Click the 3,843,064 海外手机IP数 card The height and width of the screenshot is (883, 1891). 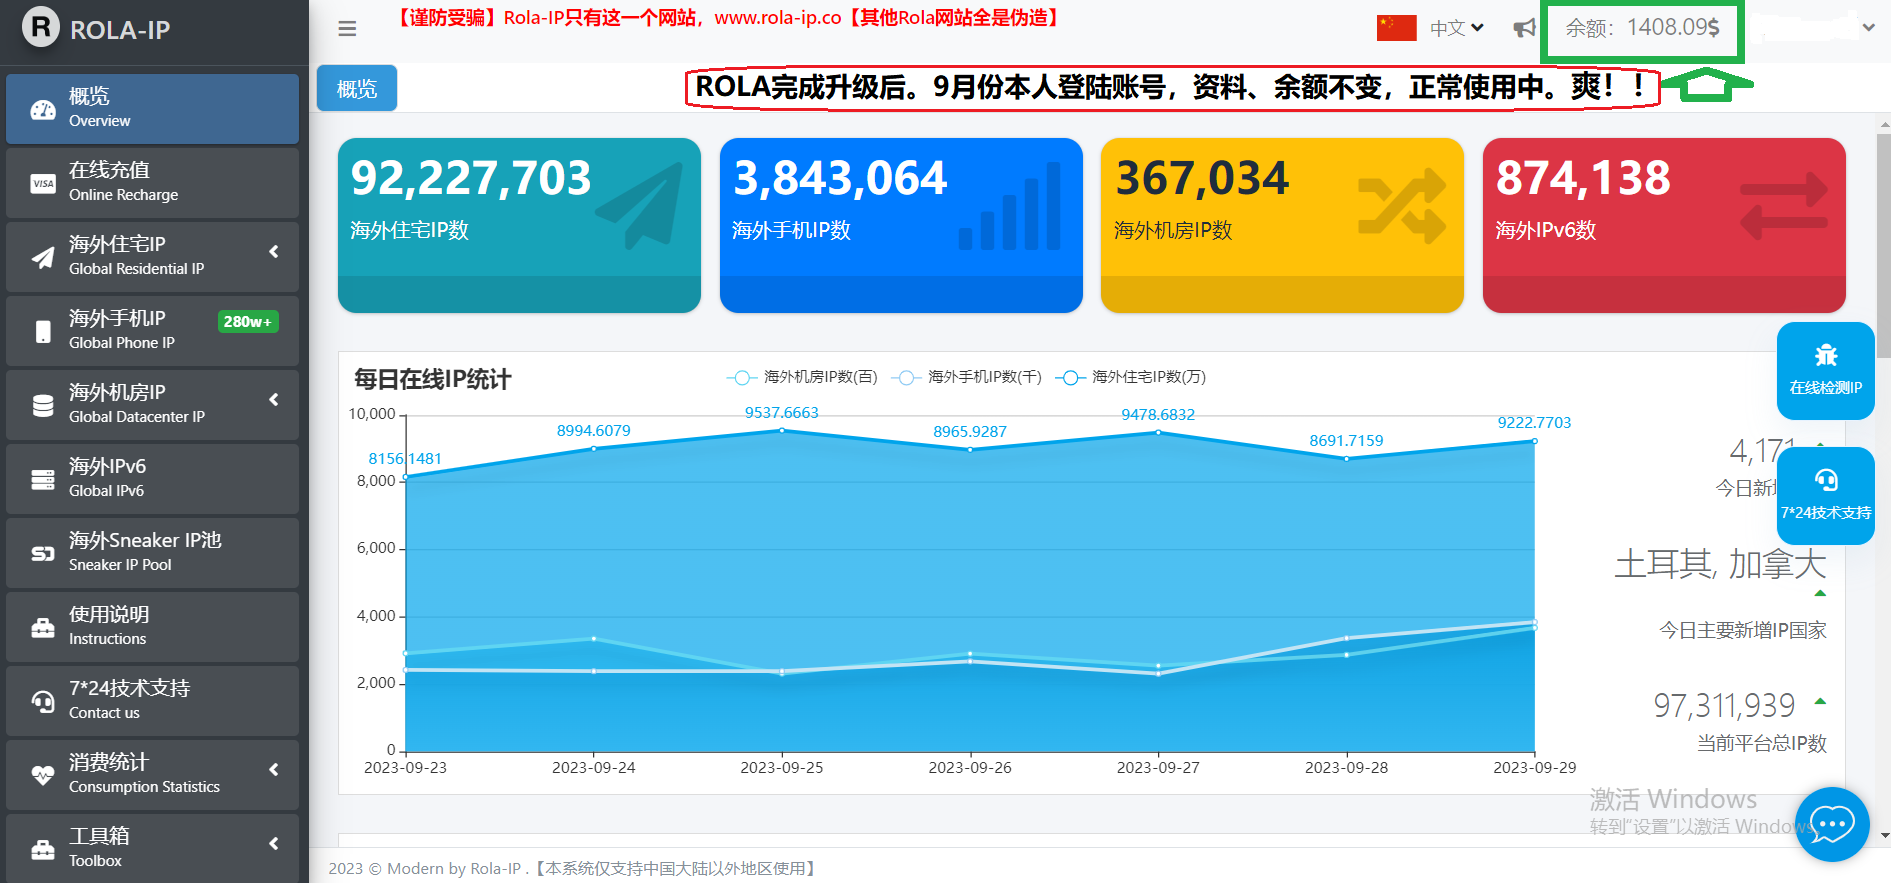tap(901, 225)
